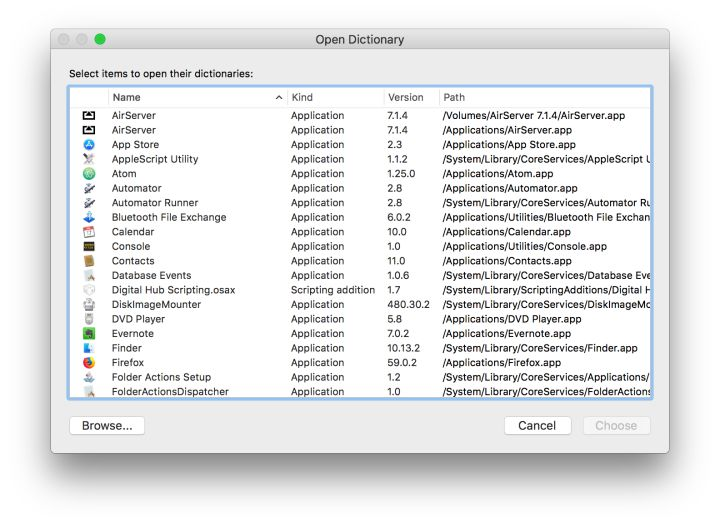Screen dimensions: 720x526
Task: Click path '/Applications/DVD Player.app'
Action: [512, 319]
